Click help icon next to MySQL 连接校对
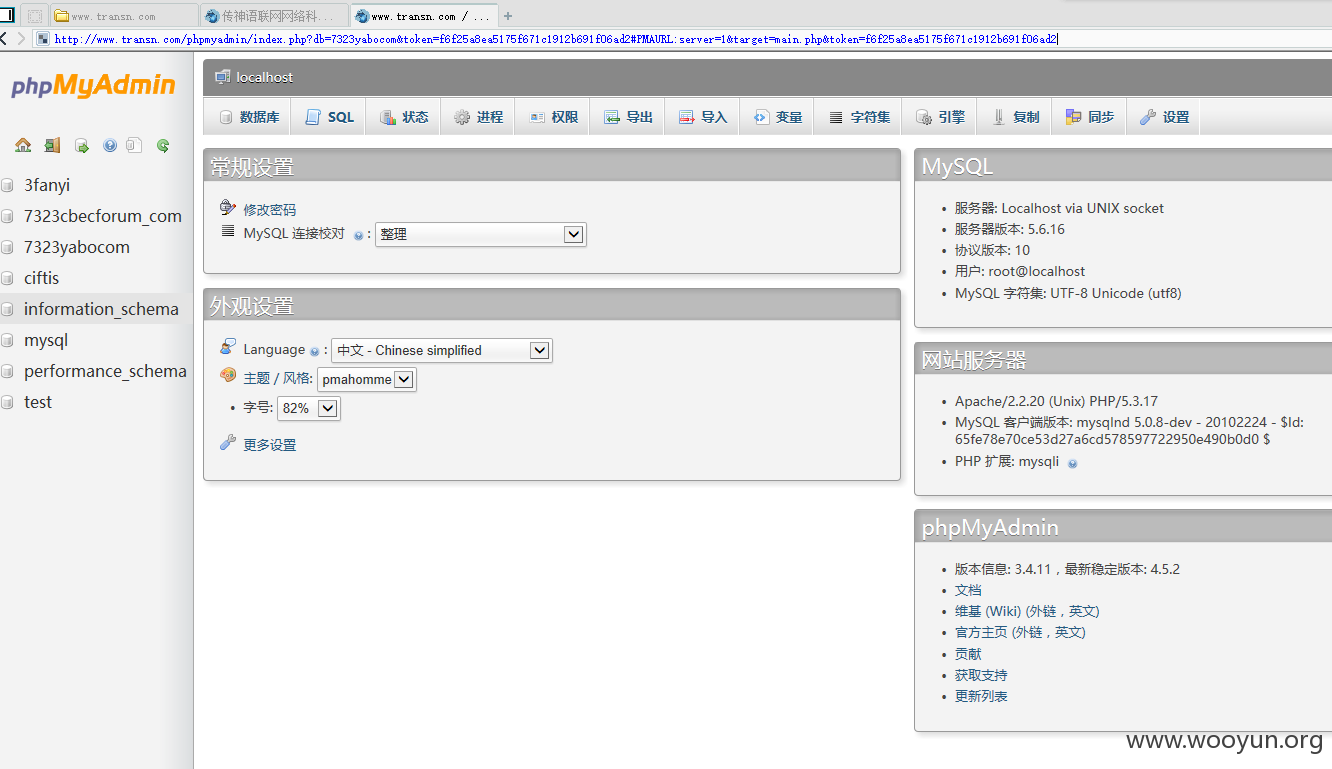The height and width of the screenshot is (769, 1332). 358,235
